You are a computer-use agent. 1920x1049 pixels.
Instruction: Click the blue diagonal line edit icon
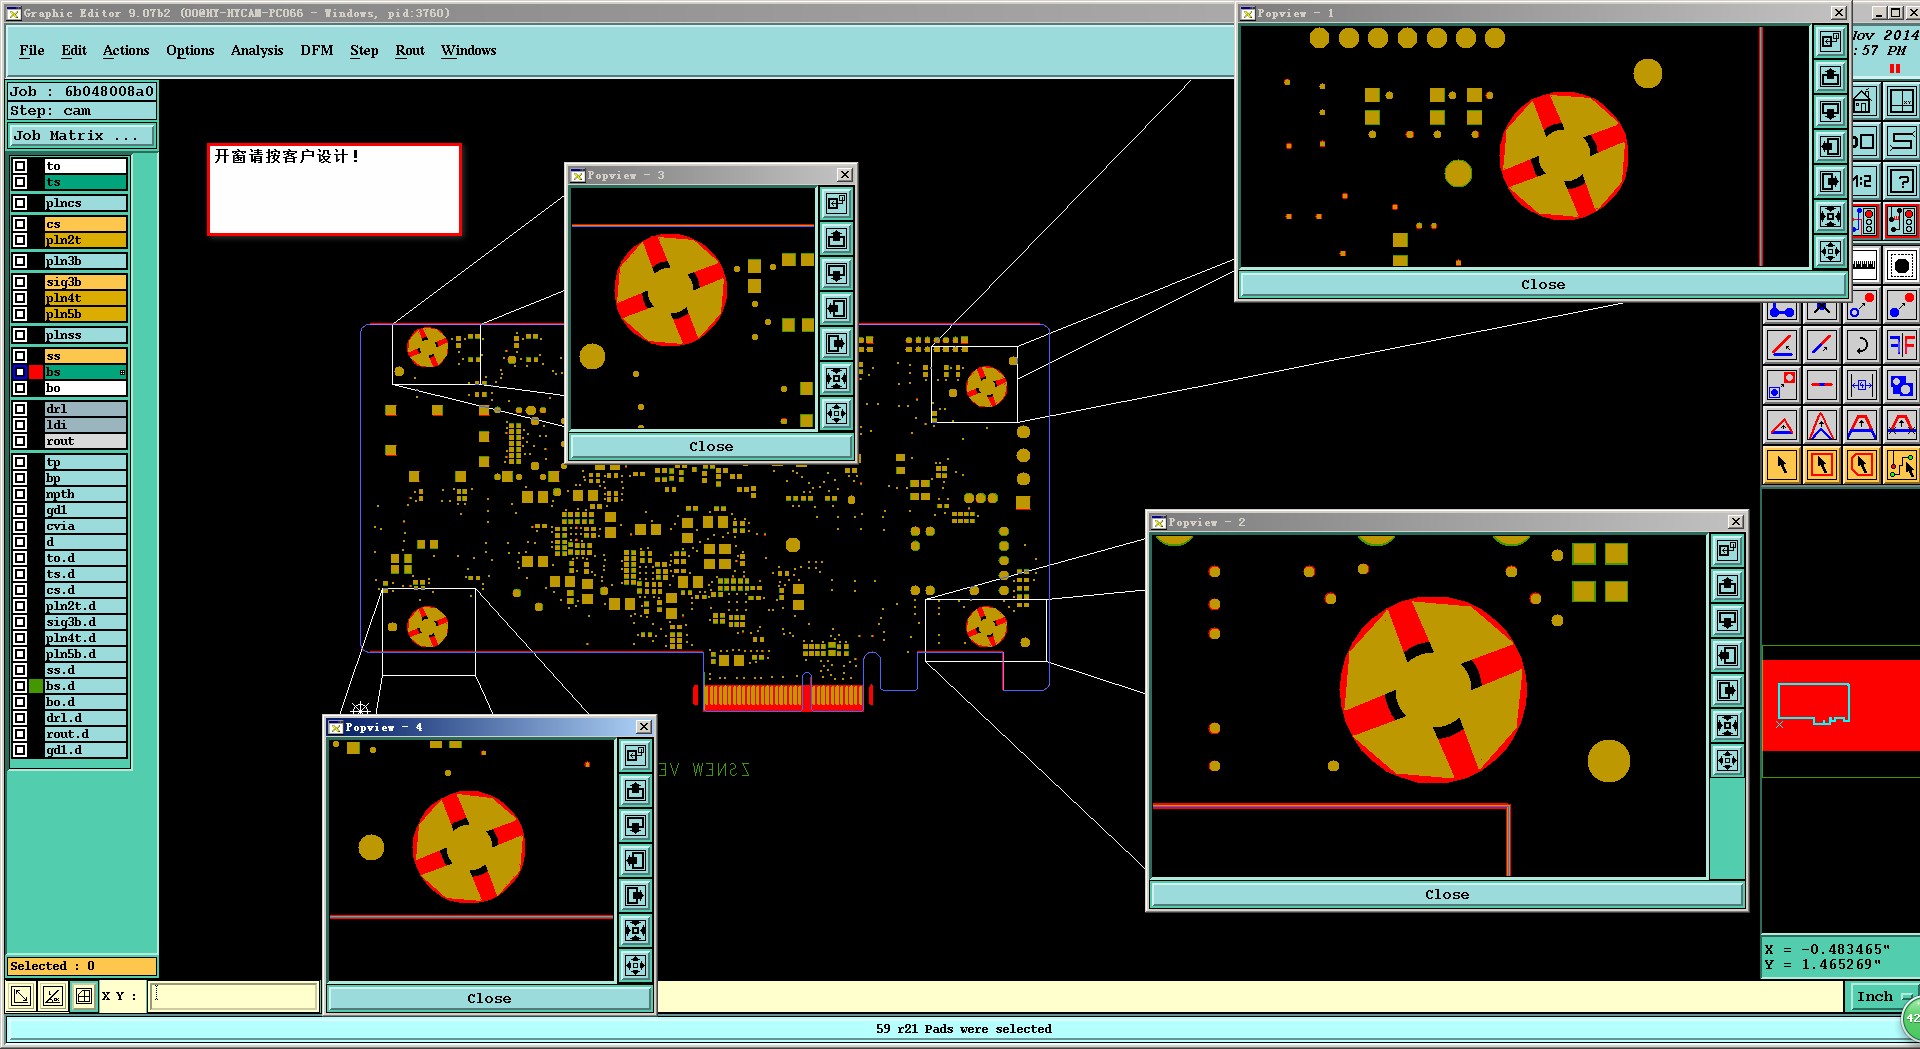pos(1822,346)
